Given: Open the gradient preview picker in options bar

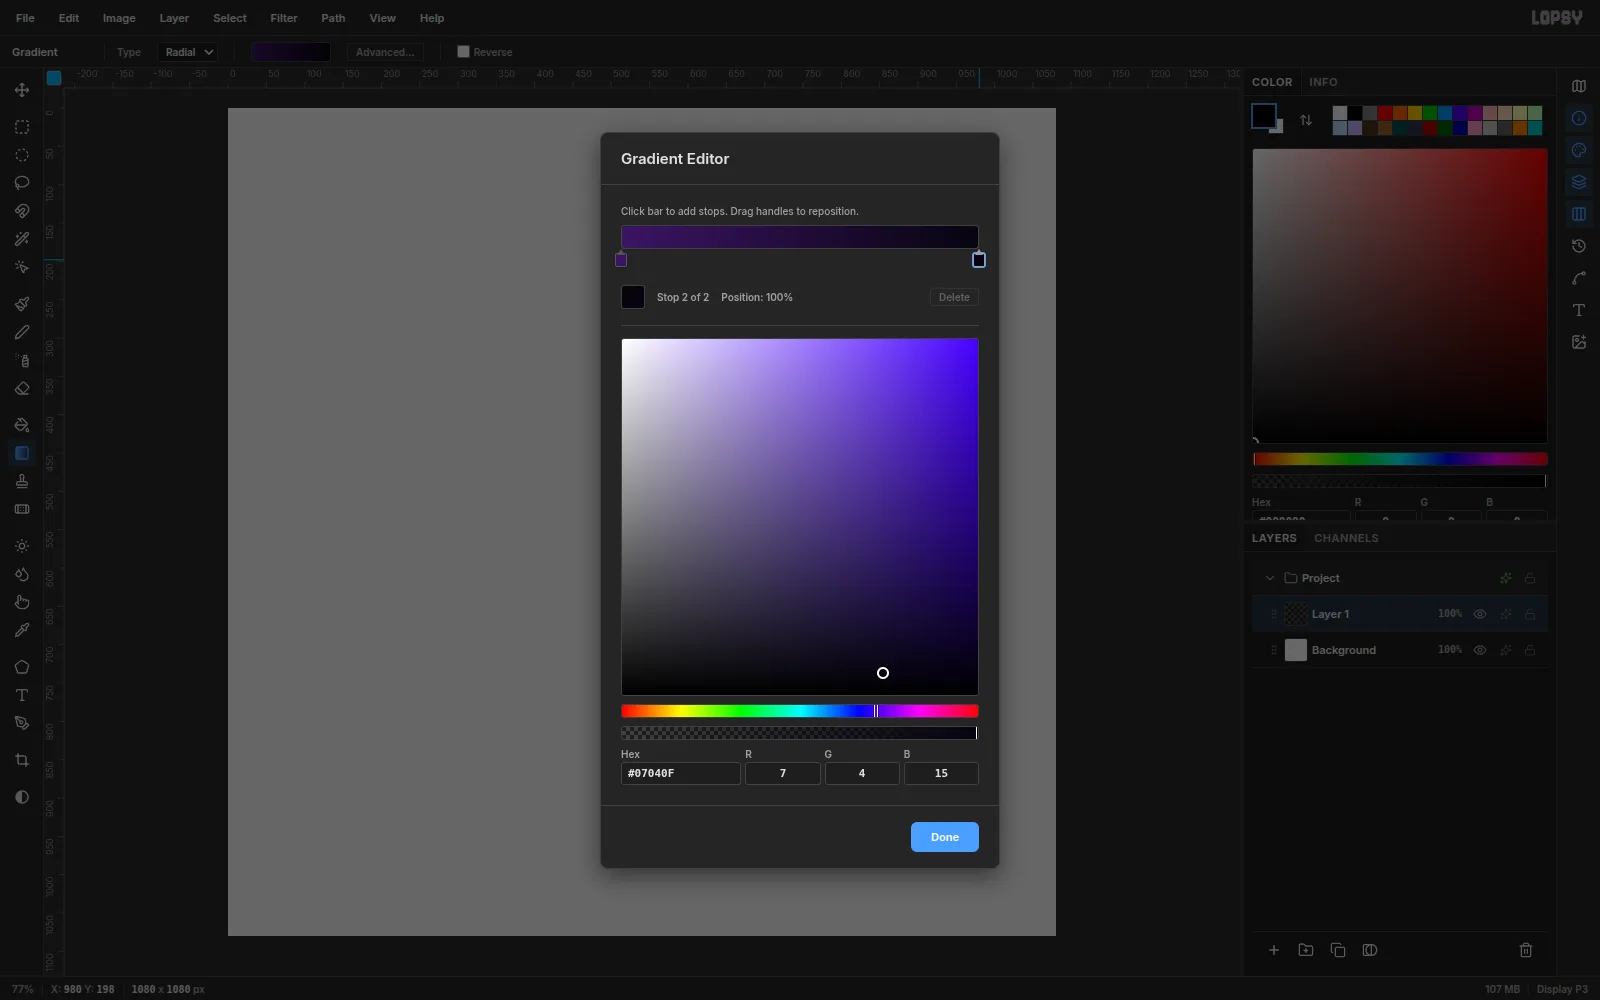Looking at the screenshot, I should click(x=291, y=52).
